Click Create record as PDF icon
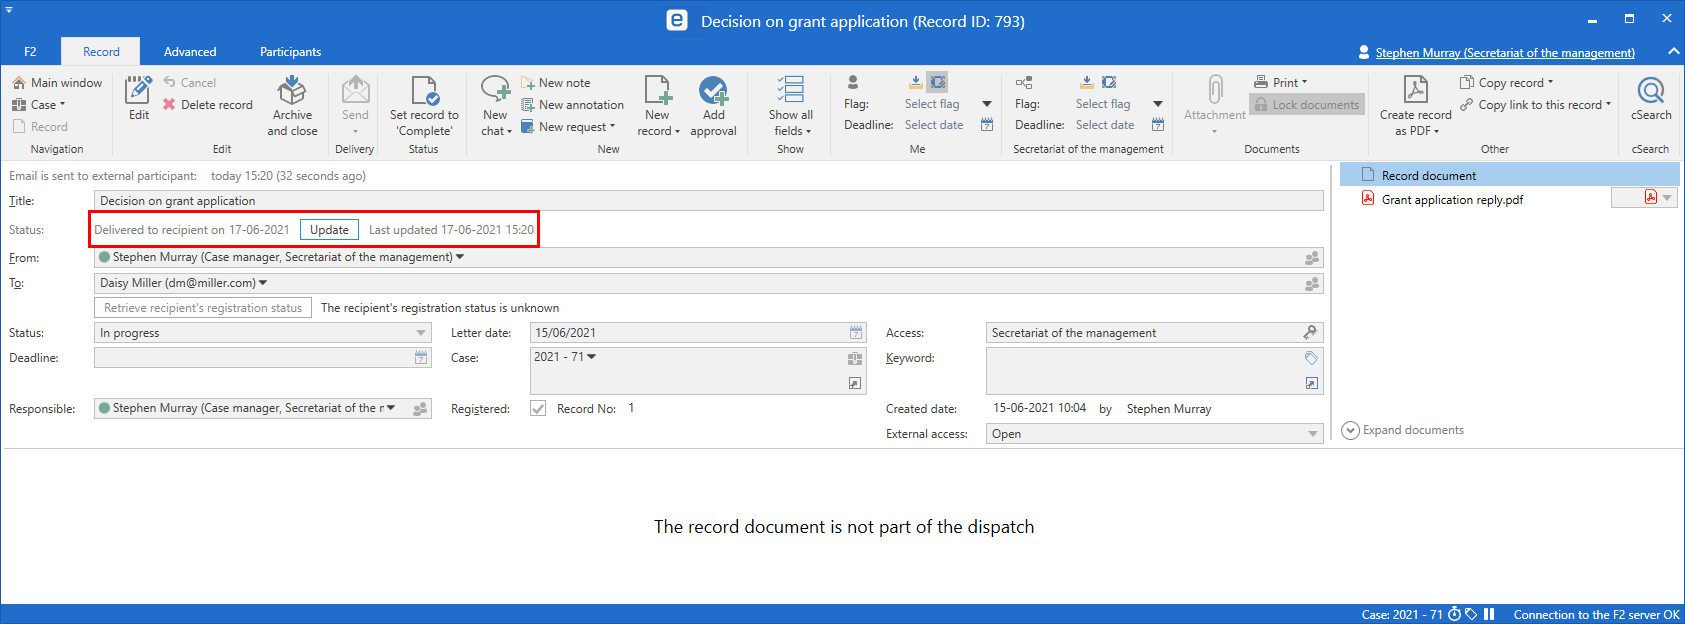 coord(1415,92)
